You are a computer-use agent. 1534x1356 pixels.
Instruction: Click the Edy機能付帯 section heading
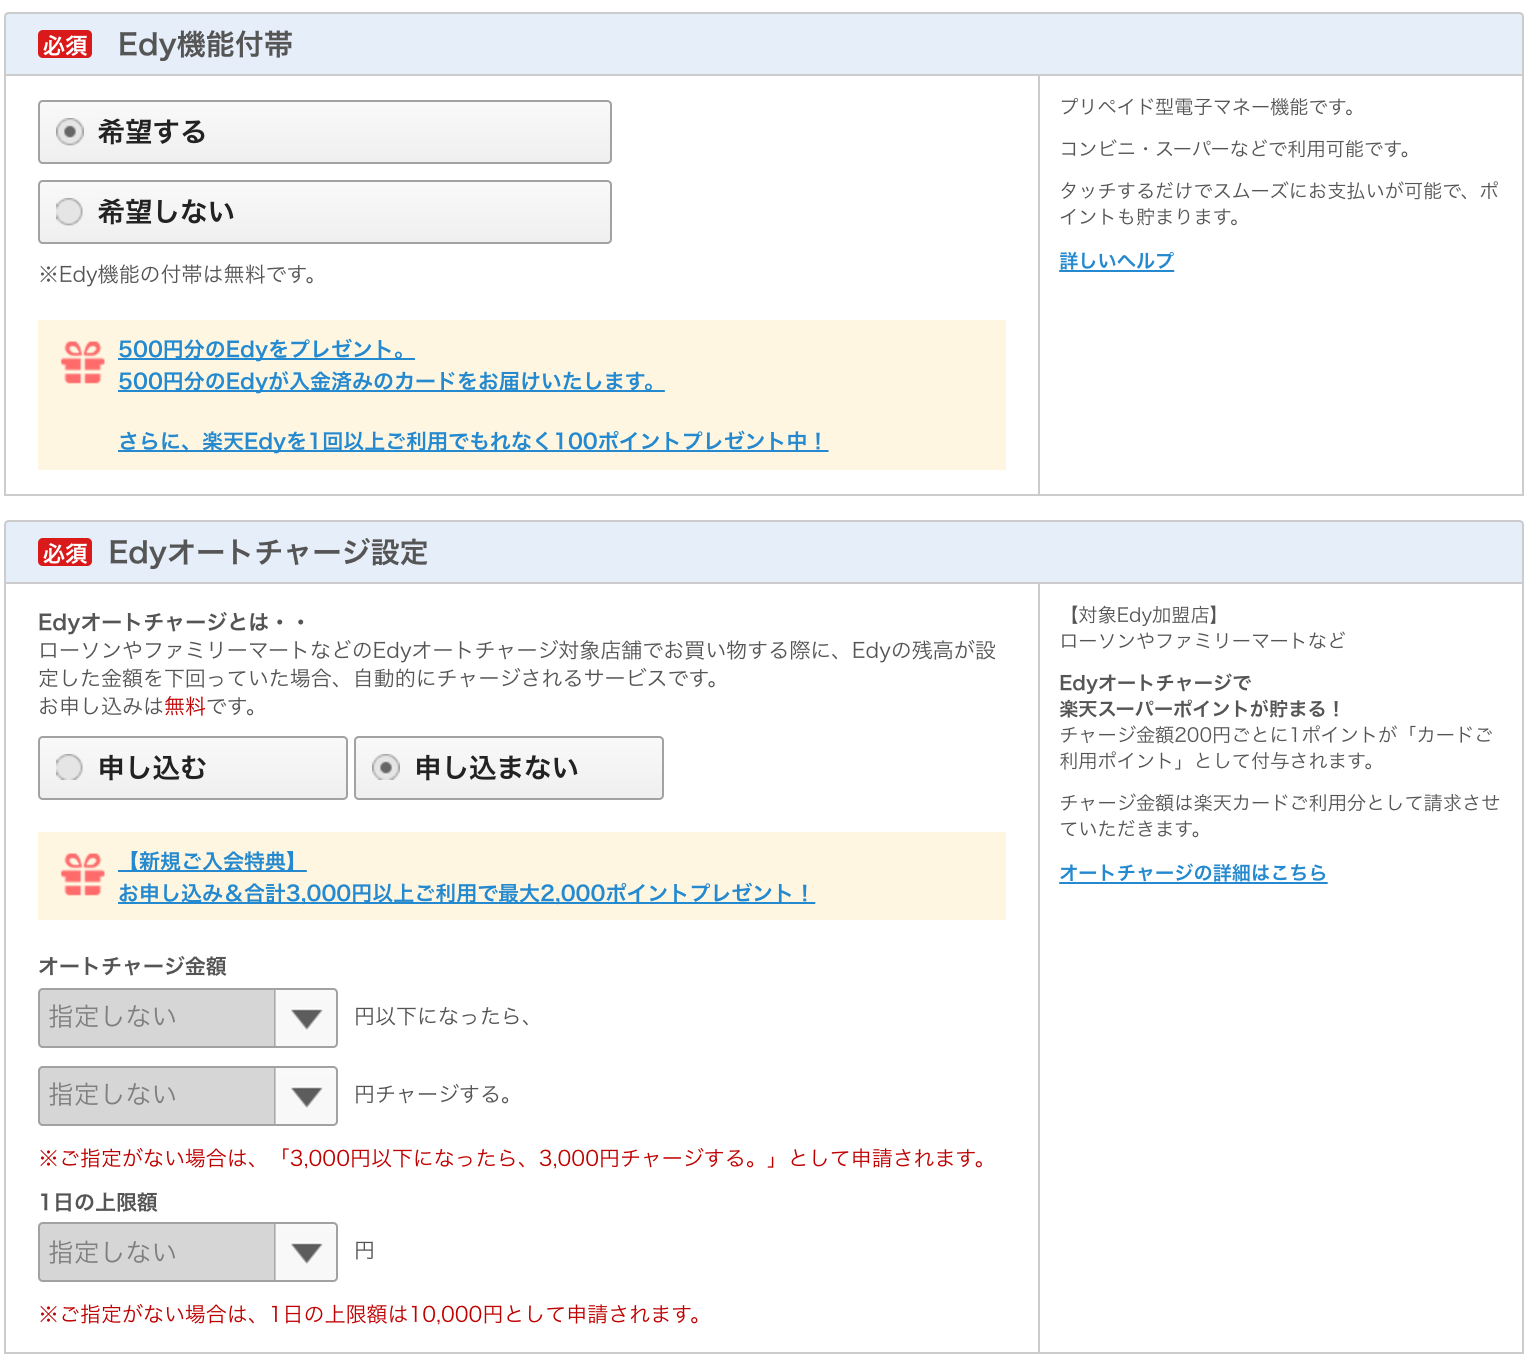[x=205, y=45]
